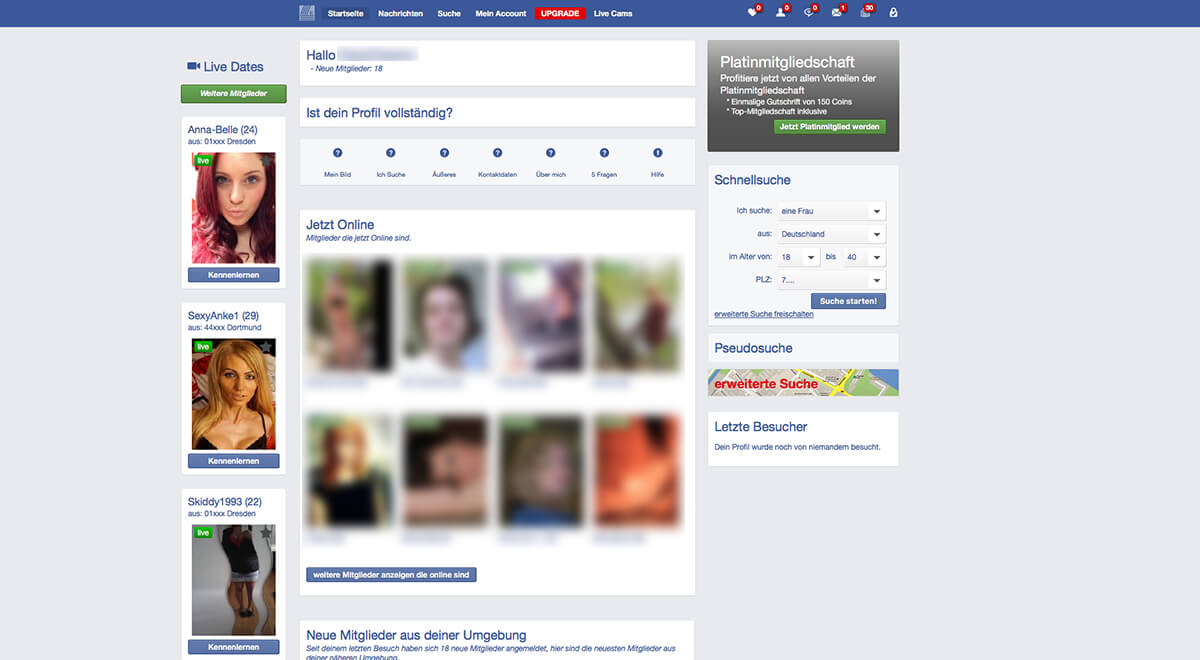Screen dimensions: 1200x660
Task: Open the 5 Fragen profile step
Action: [x=604, y=174]
